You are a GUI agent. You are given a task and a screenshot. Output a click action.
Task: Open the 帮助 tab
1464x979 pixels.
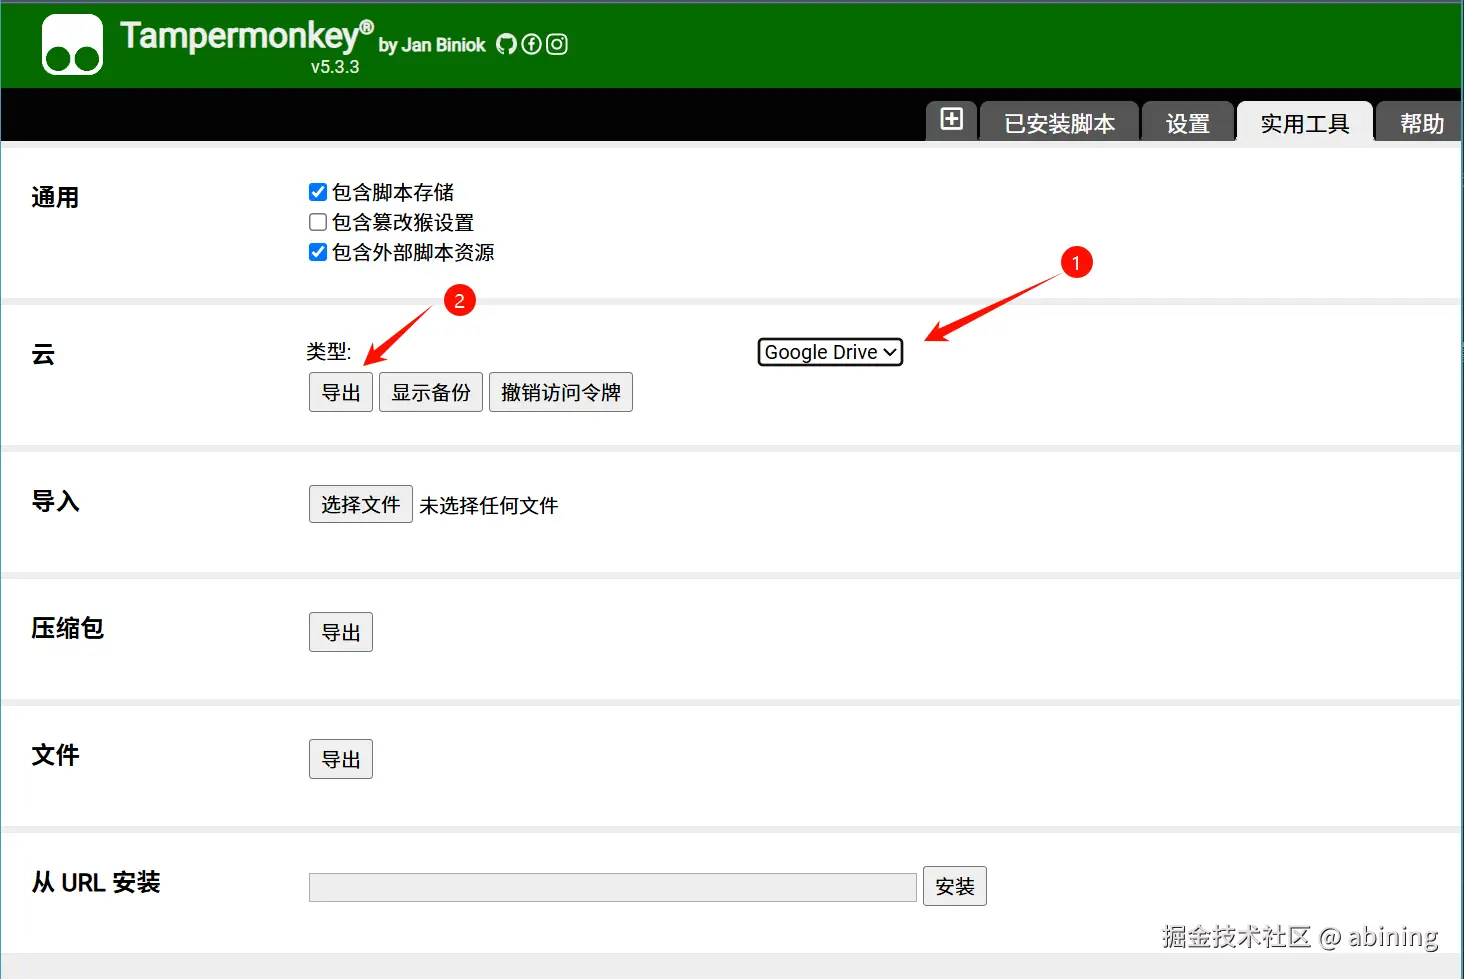[x=1421, y=122]
